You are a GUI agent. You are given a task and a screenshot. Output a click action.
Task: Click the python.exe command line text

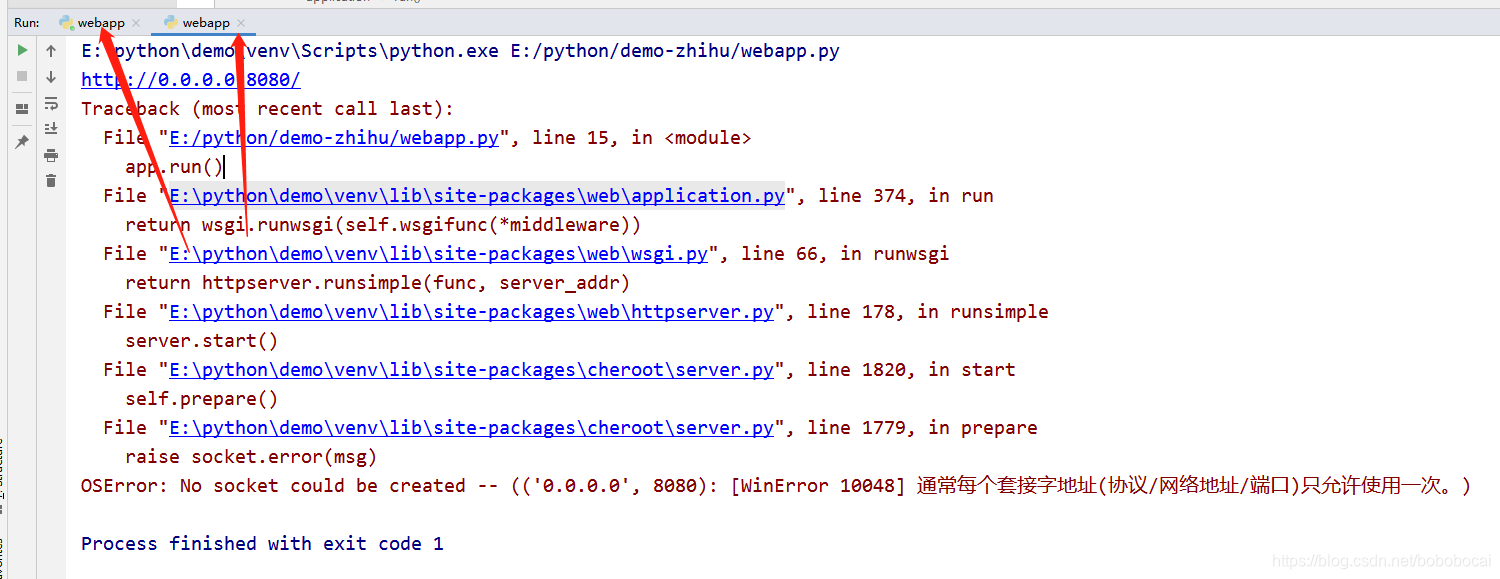click(460, 51)
